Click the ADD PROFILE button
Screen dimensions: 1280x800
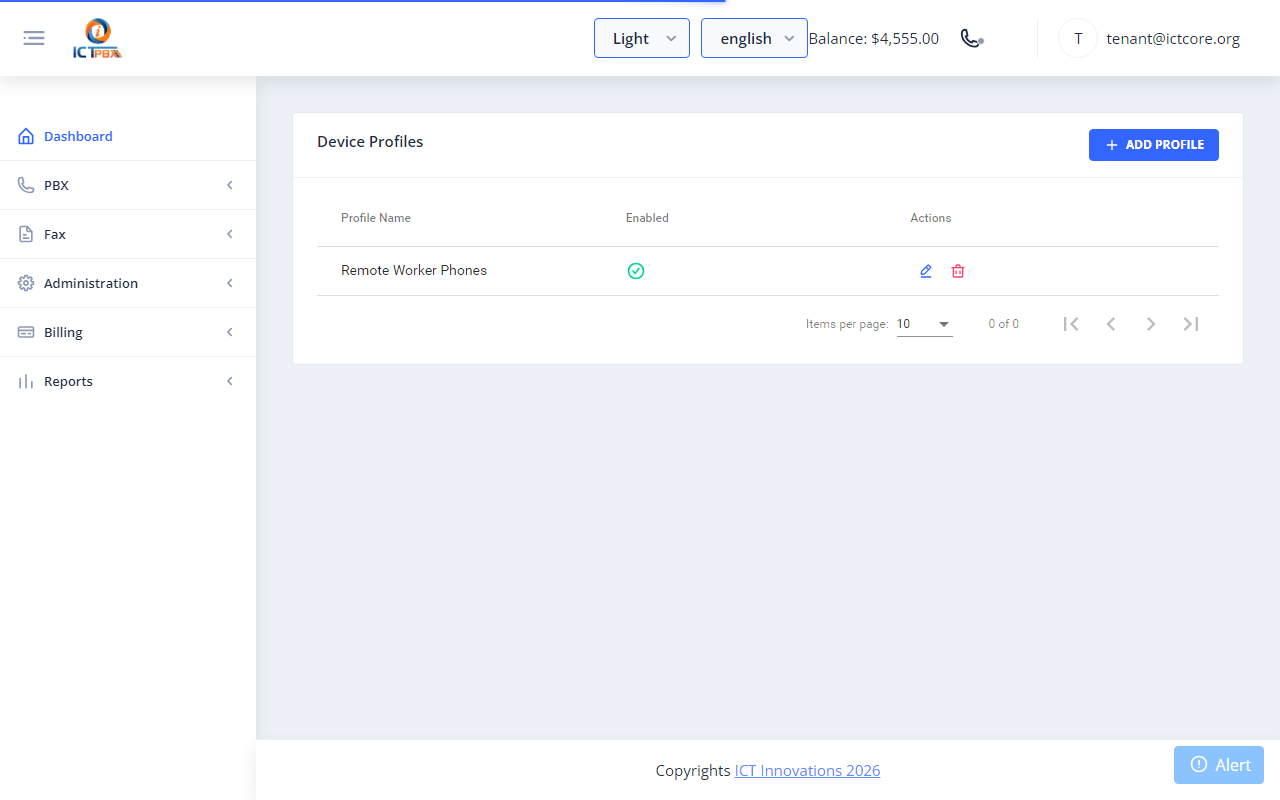pos(1154,145)
